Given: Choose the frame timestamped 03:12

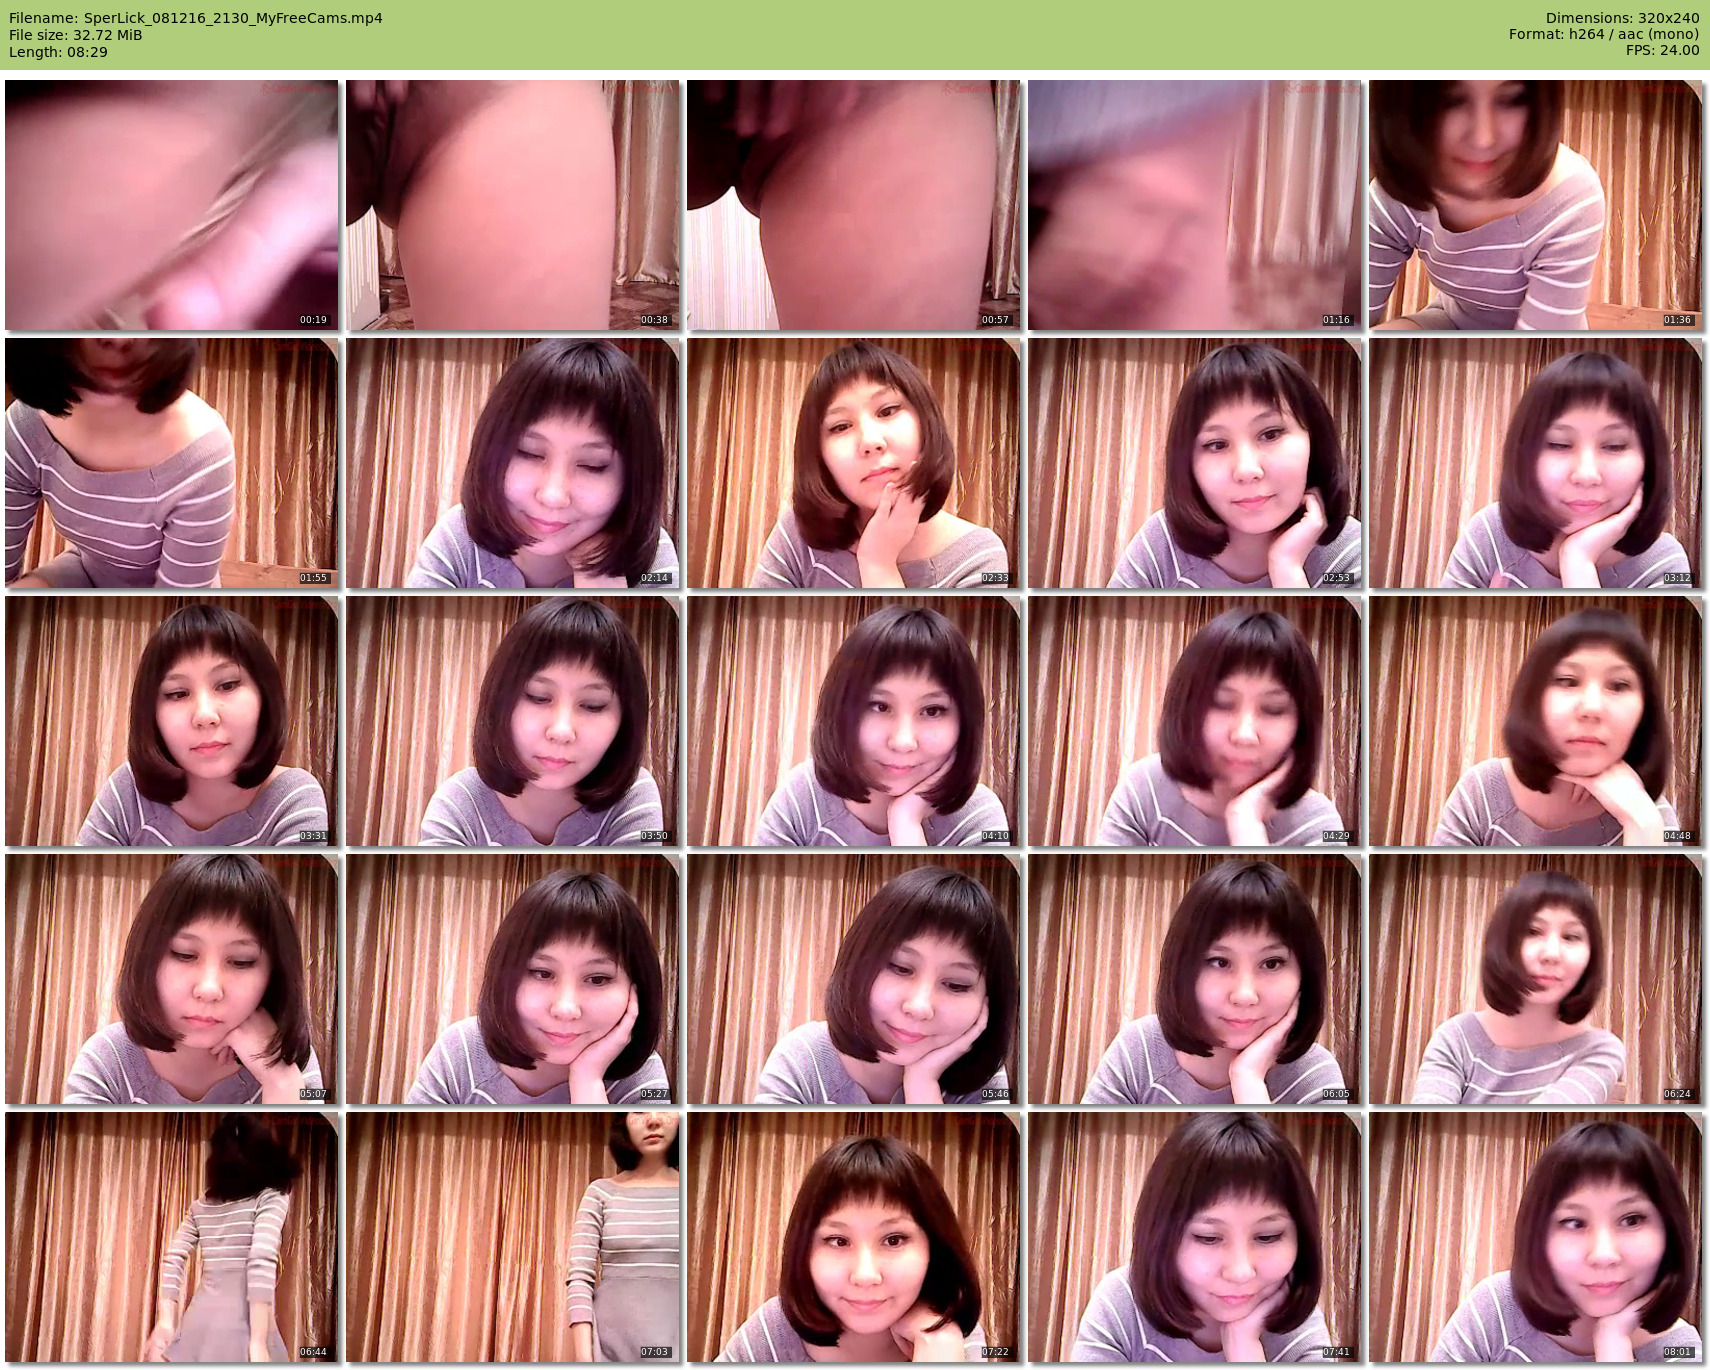Looking at the screenshot, I should 1535,463.
